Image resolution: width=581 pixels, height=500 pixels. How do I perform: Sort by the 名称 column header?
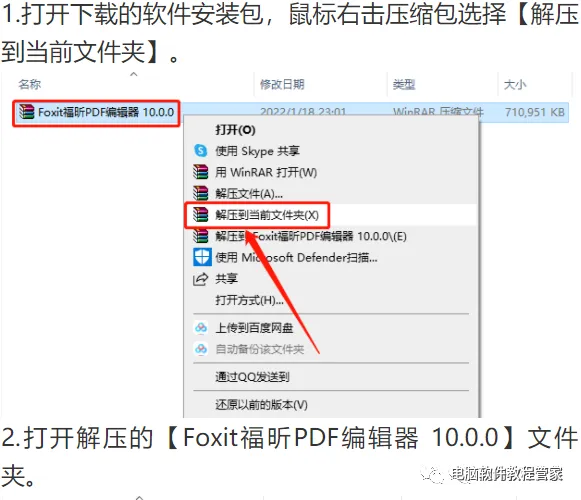click(x=30, y=85)
